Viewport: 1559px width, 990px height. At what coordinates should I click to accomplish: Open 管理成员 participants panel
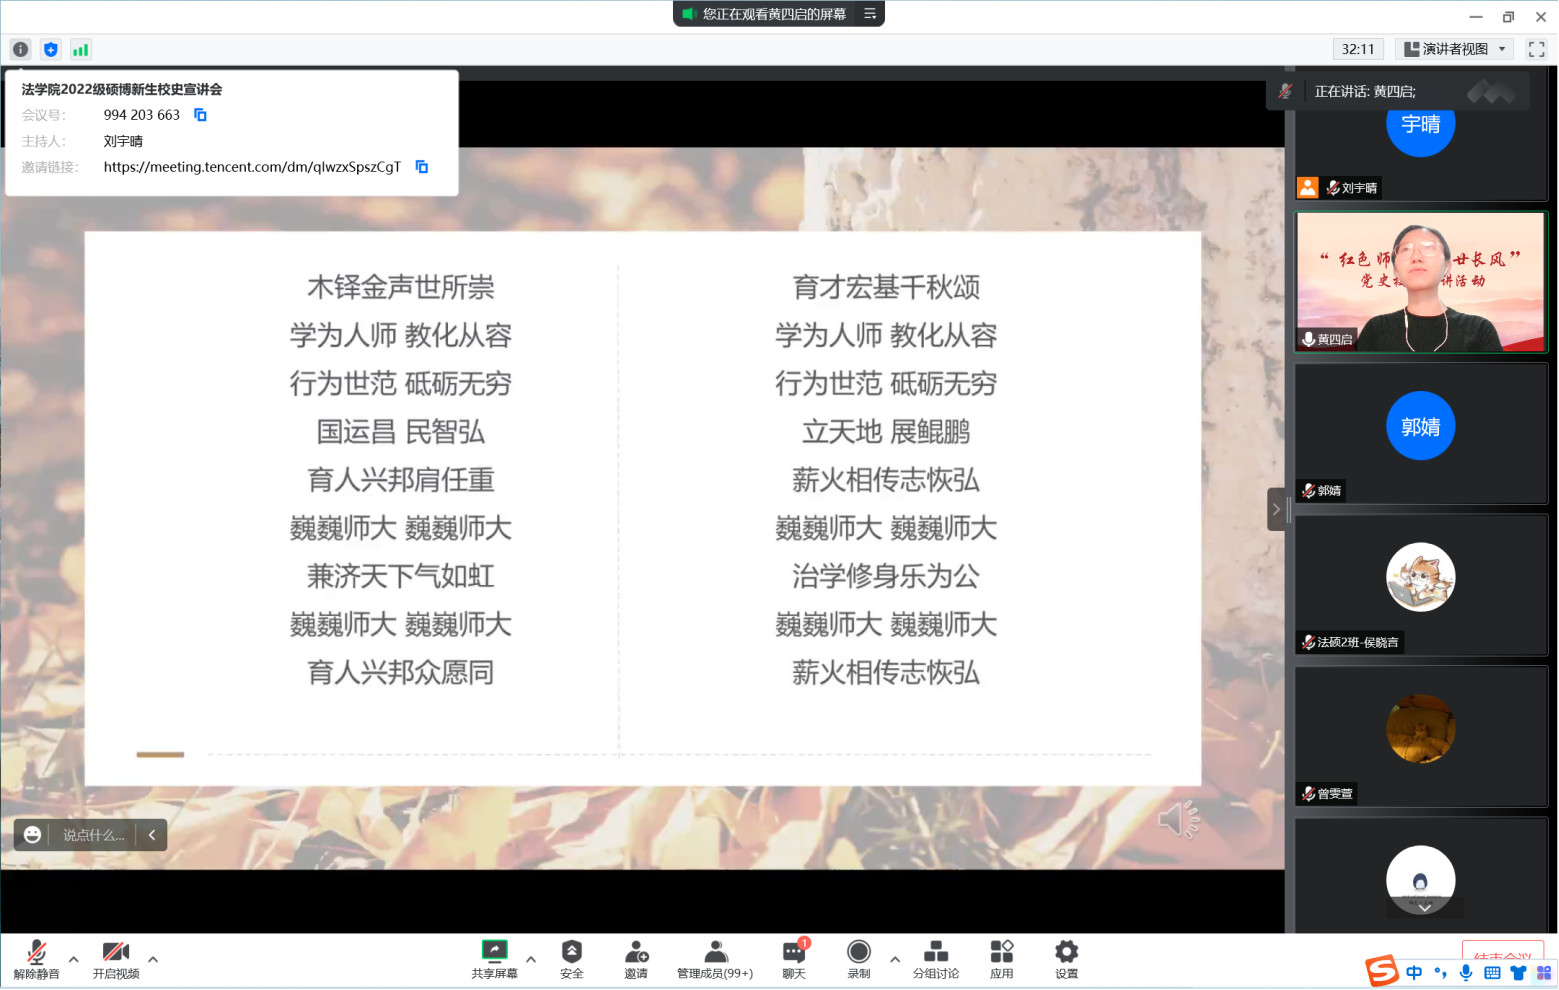[x=715, y=959]
